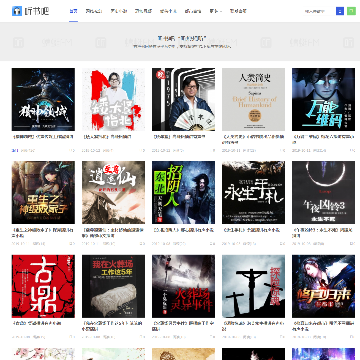Click title link below 重生之神级败家子 cover
Viewport: 360px width, 360px height.
coord(43,233)
